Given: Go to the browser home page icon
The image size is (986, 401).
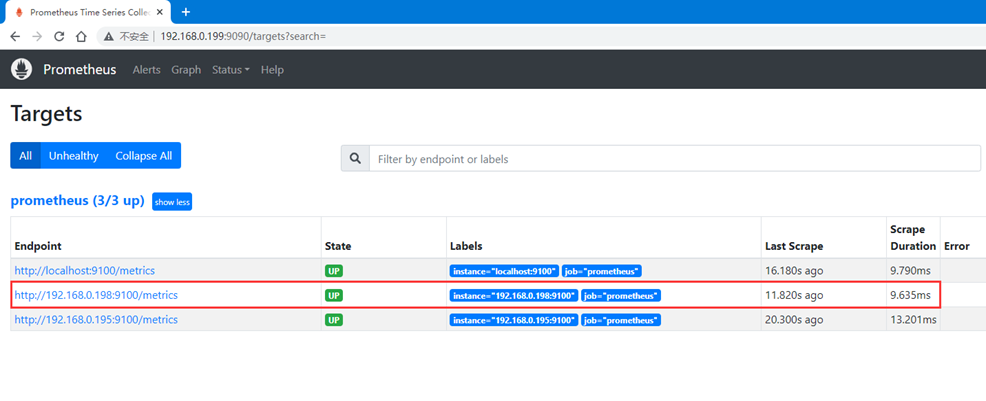Looking at the screenshot, I should point(81,36).
